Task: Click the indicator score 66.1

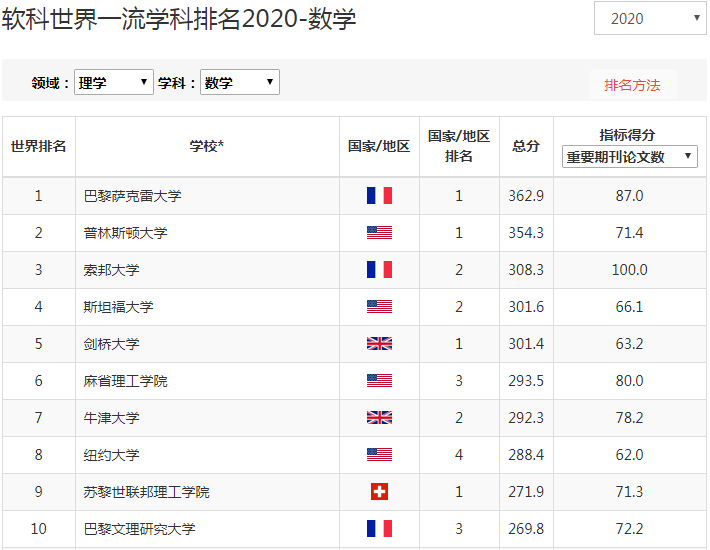Action: click(x=629, y=306)
